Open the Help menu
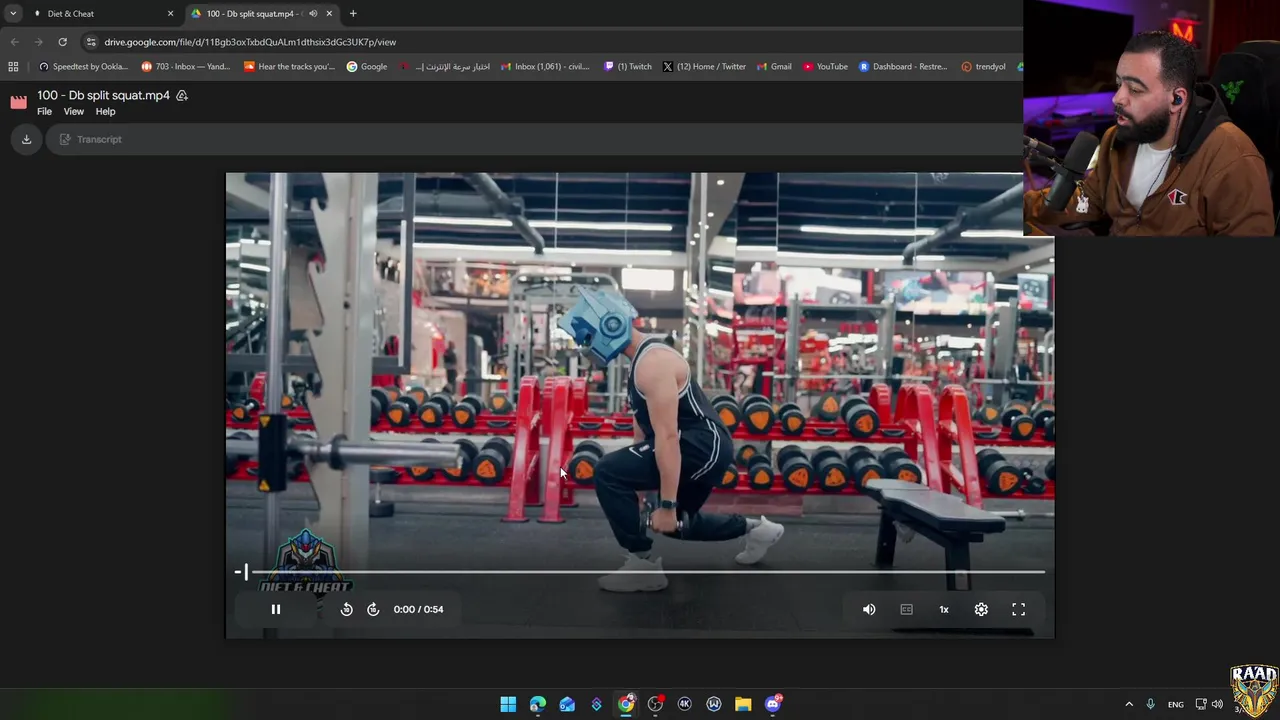 pyautogui.click(x=105, y=111)
